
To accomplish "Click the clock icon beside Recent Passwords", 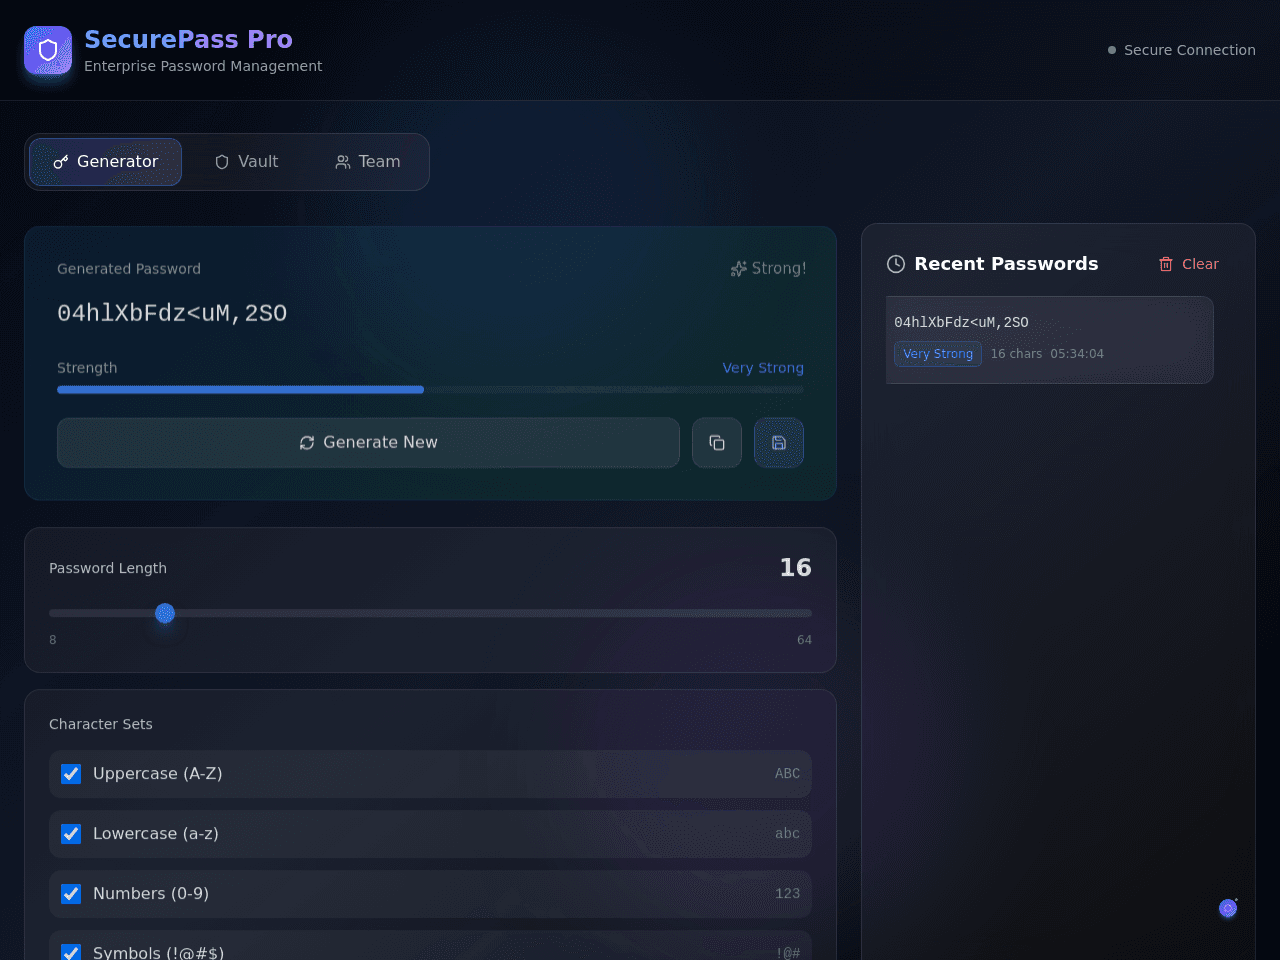I will [896, 264].
